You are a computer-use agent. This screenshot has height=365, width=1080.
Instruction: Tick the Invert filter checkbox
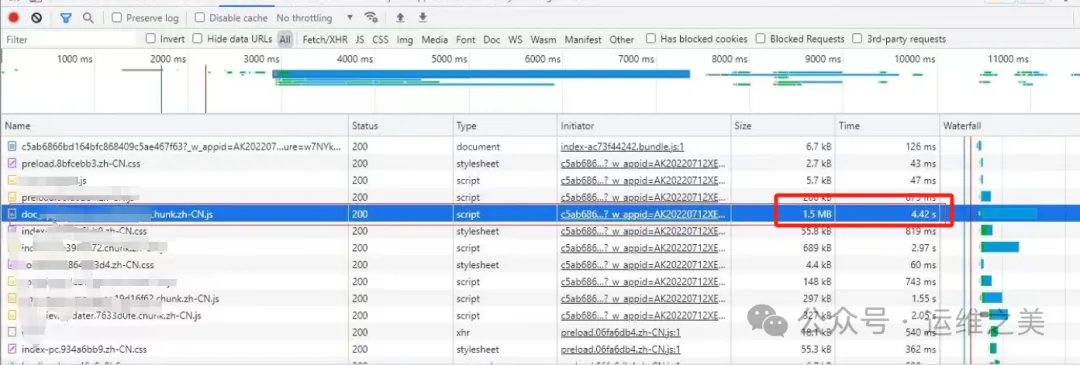151,39
